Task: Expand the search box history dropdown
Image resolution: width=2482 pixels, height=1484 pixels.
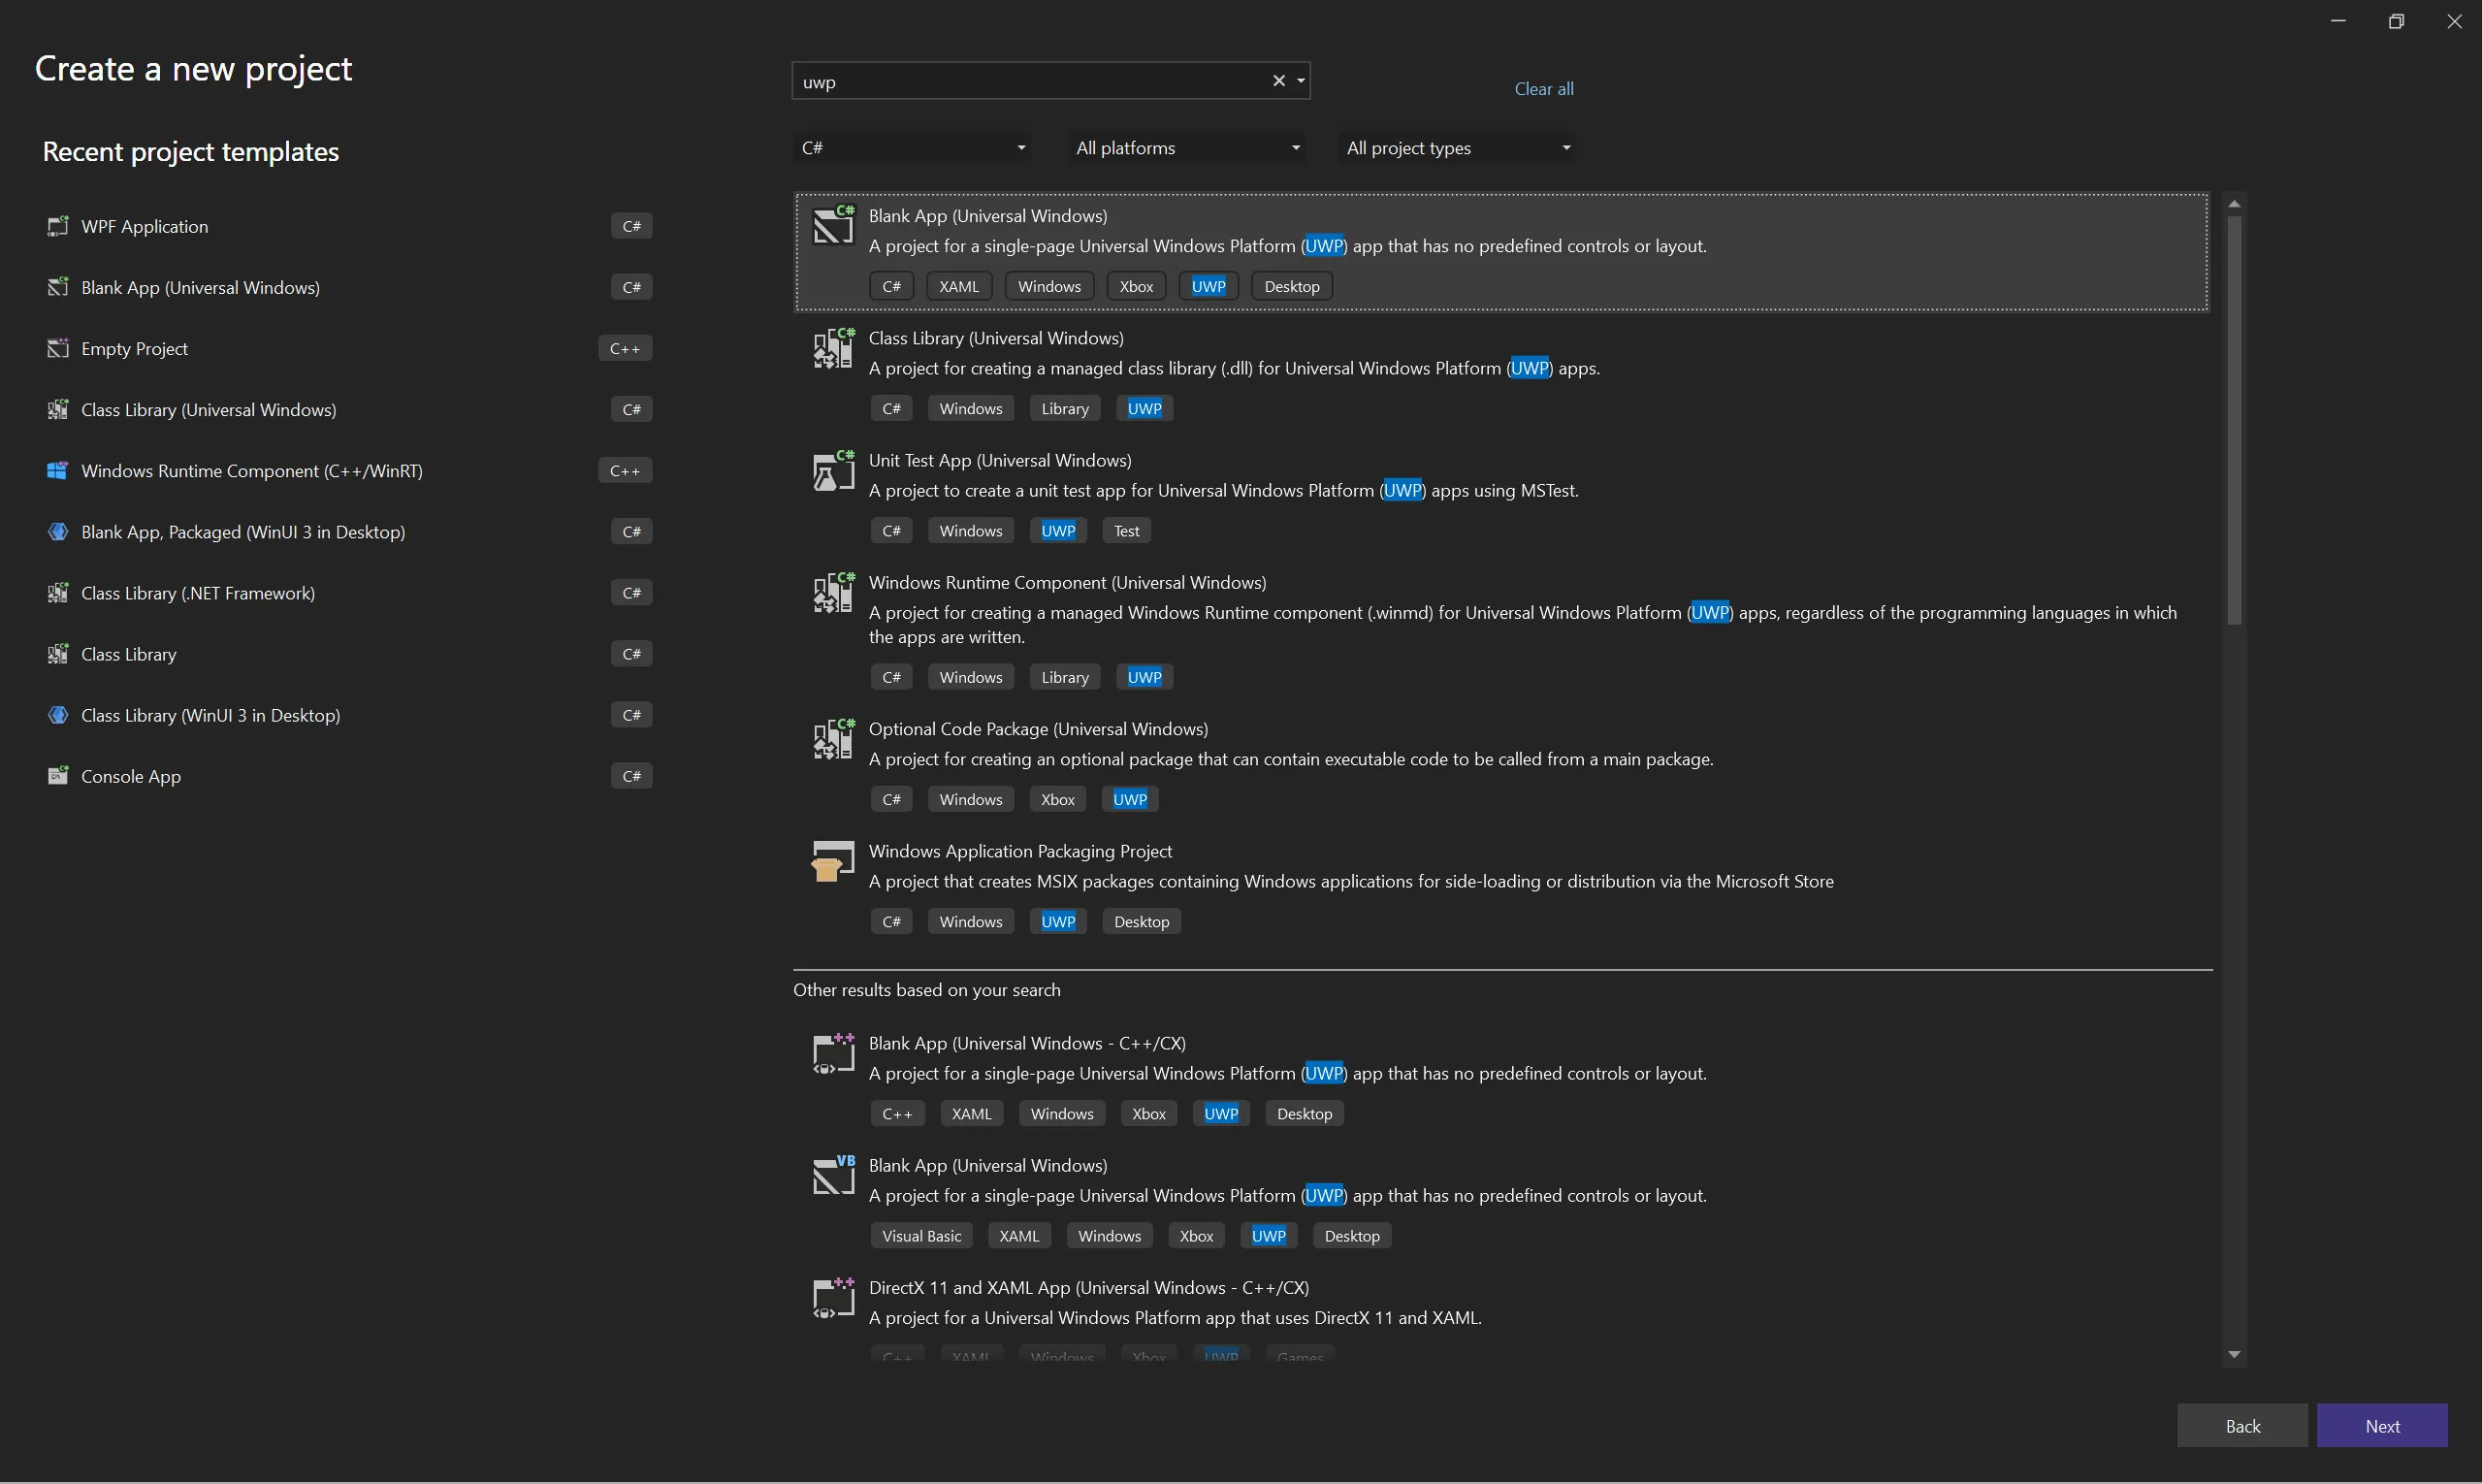Action: 1300,81
